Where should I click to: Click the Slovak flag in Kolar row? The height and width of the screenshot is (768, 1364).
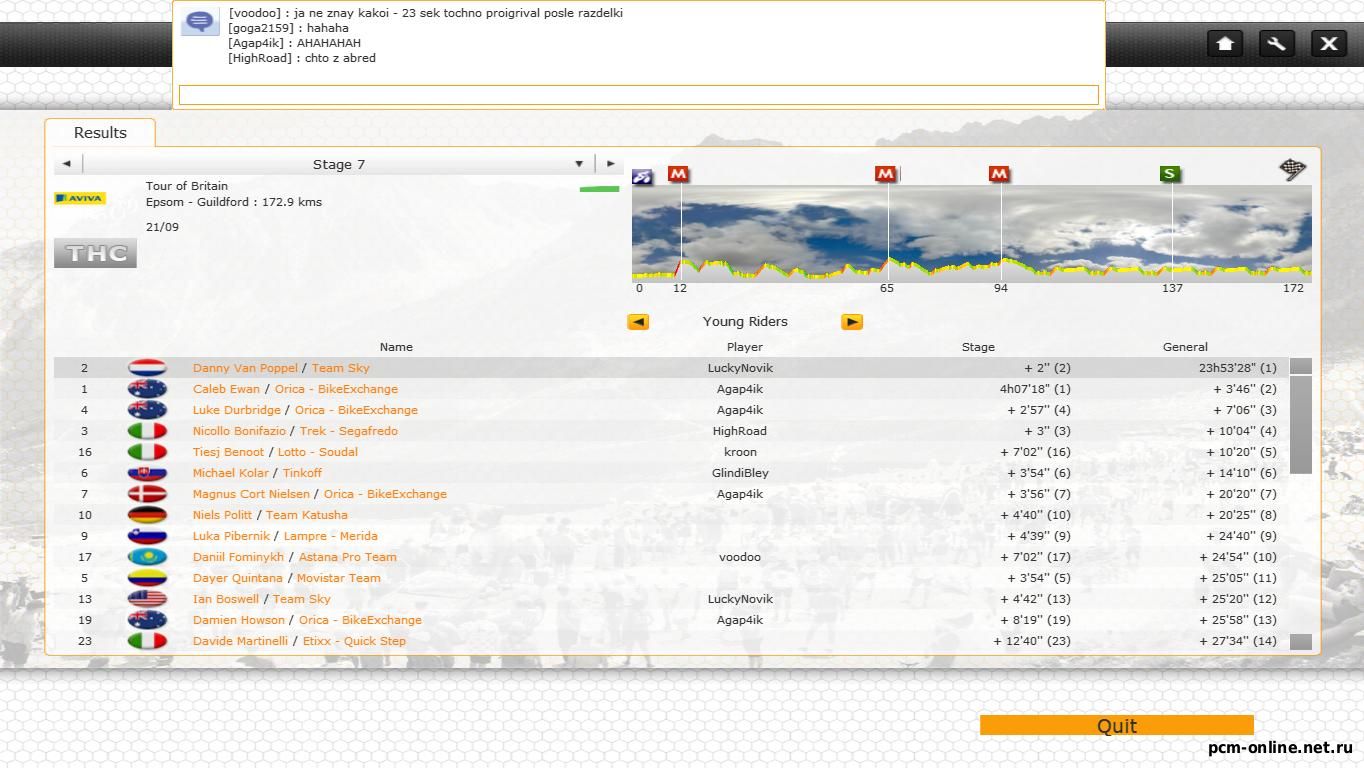(147, 473)
